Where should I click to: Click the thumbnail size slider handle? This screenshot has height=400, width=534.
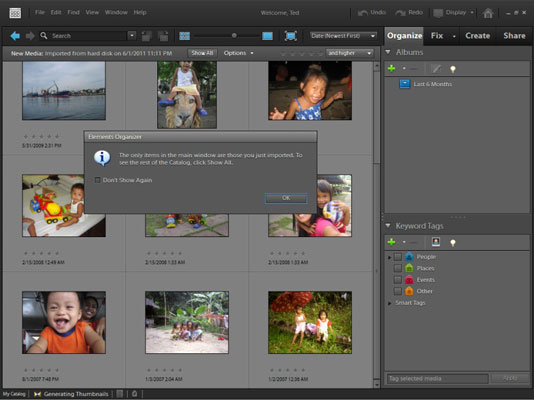pos(234,35)
